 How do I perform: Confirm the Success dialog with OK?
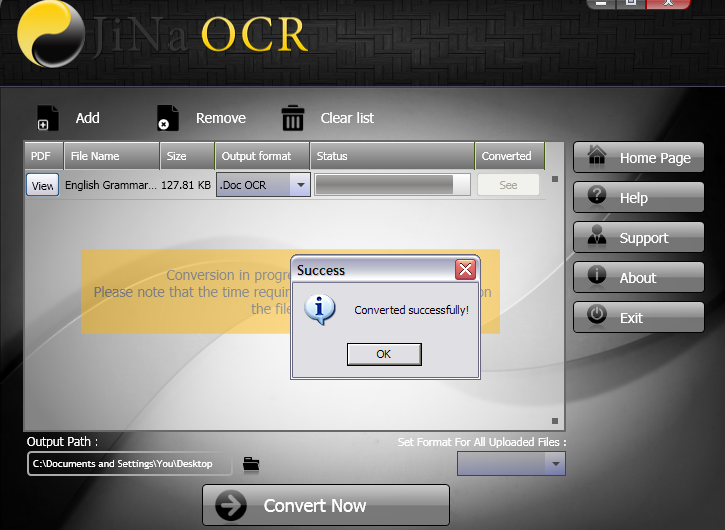coord(384,354)
